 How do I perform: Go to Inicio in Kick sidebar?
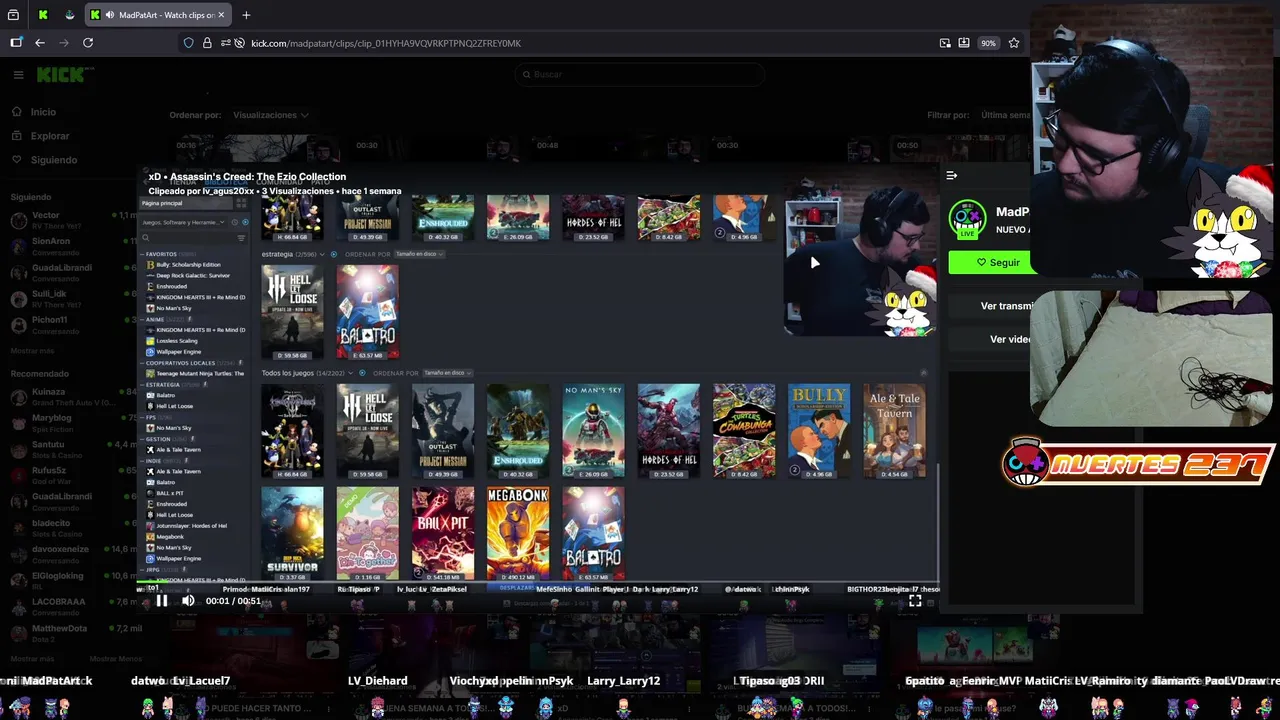click(33, 112)
